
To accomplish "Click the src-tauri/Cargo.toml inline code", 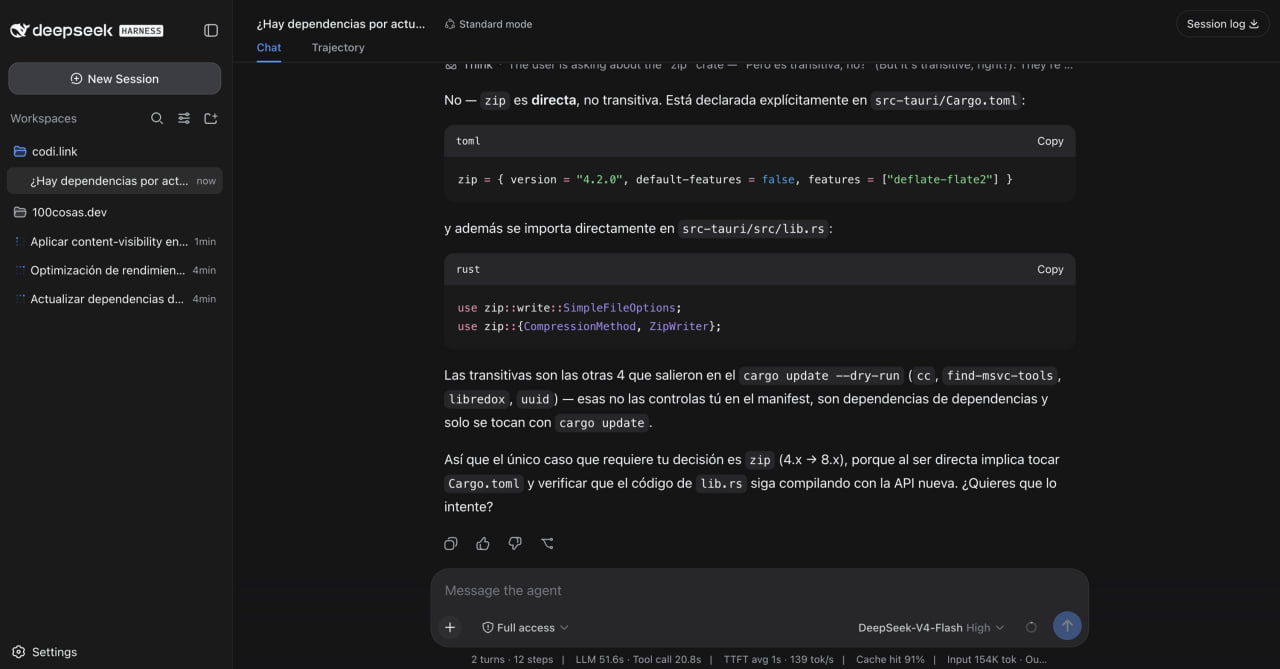I will click(x=945, y=101).
